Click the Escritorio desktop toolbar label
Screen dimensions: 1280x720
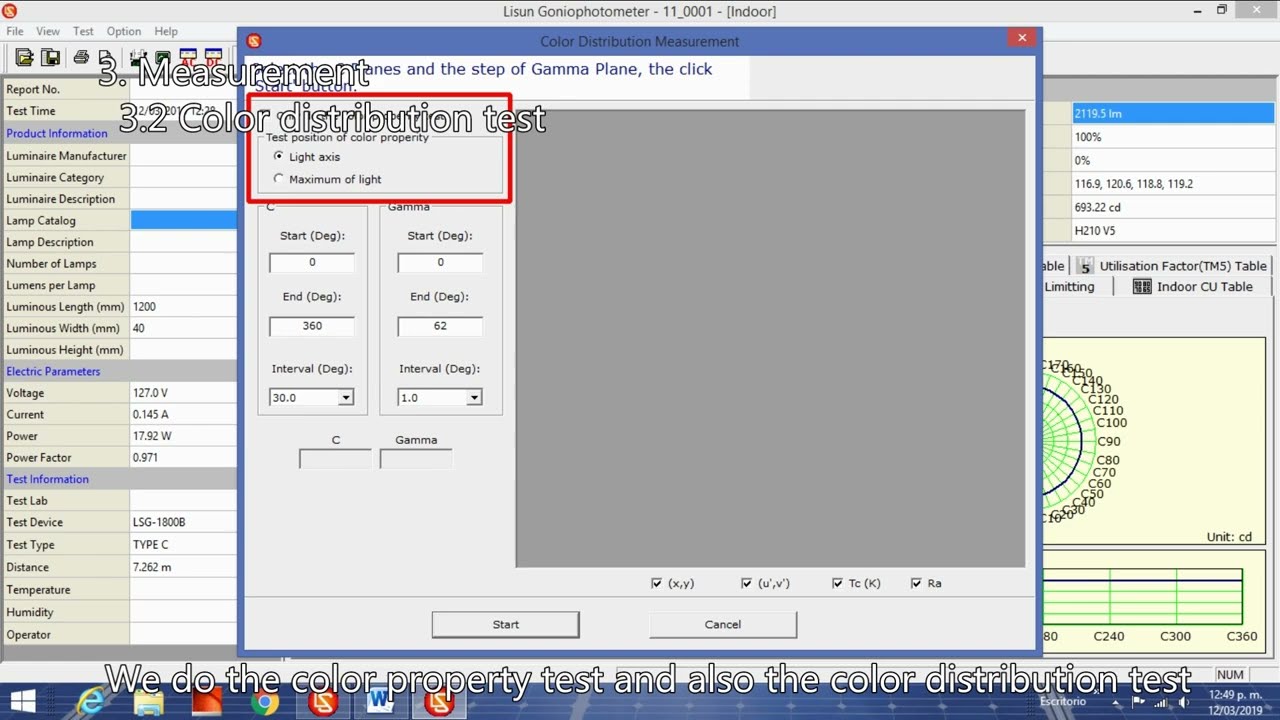pos(1062,702)
